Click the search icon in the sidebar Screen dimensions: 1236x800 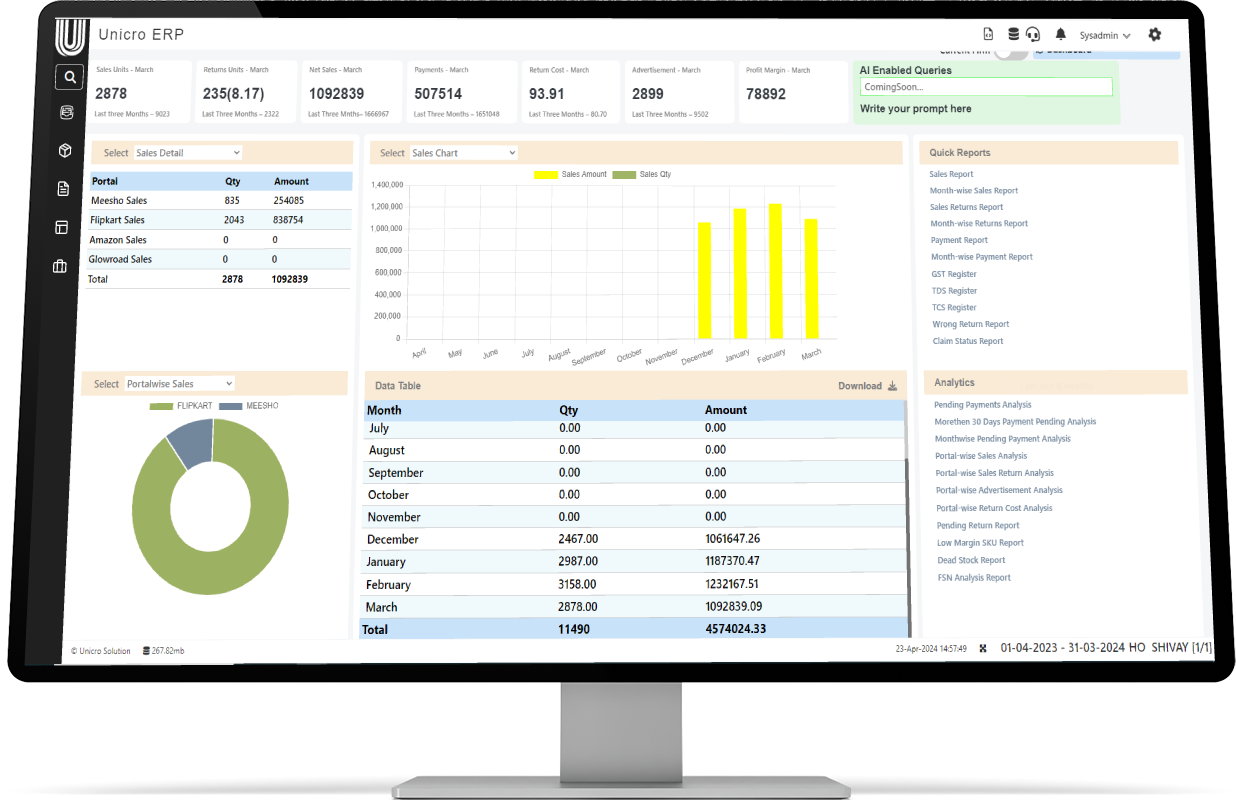pos(69,76)
